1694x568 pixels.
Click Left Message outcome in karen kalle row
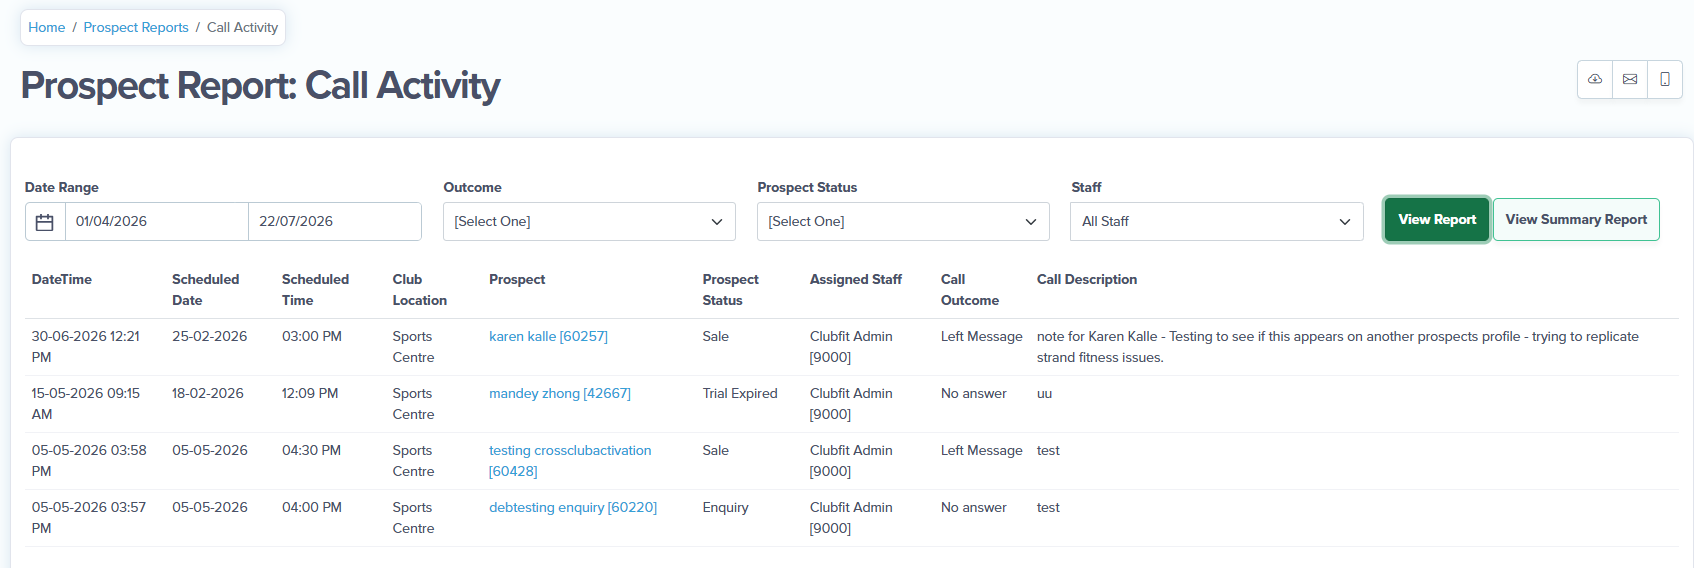point(982,337)
